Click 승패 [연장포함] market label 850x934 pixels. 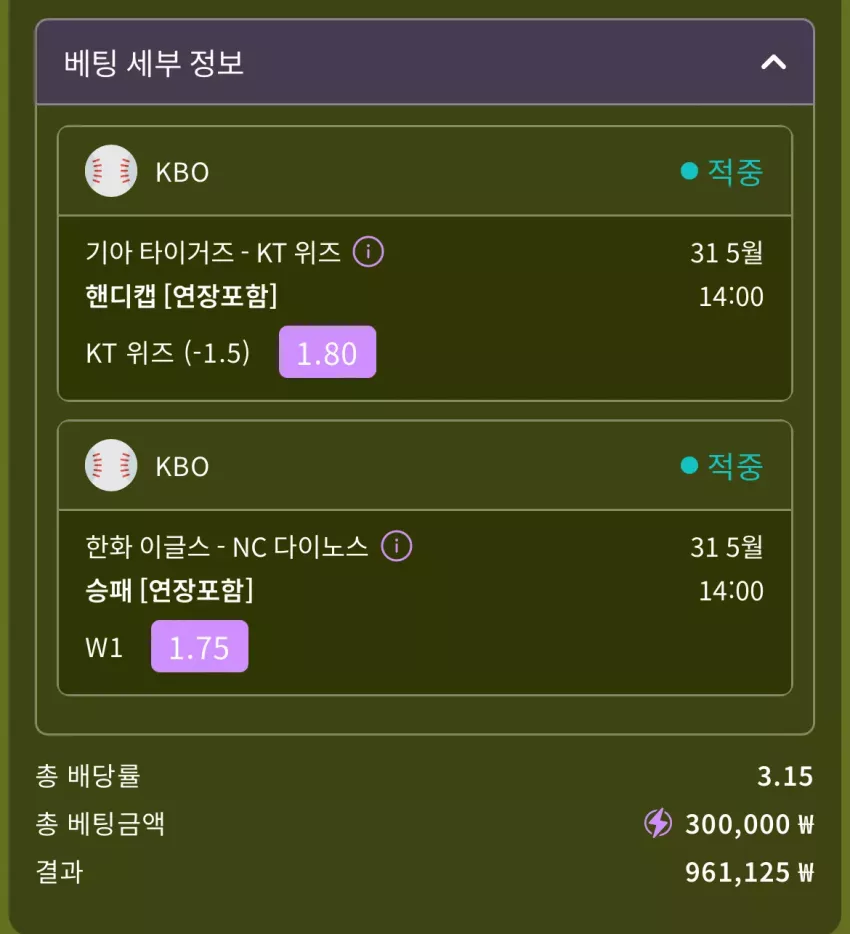point(169,590)
